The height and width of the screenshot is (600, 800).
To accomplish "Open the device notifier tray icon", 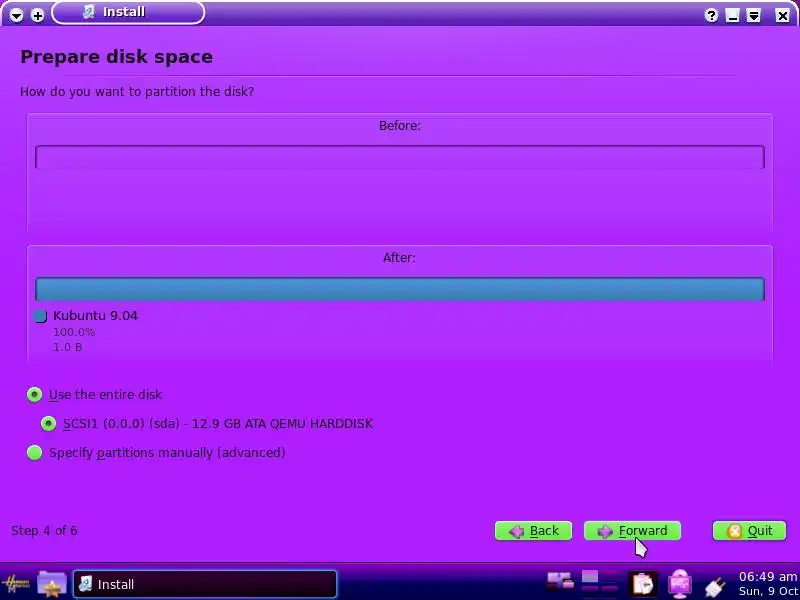I will click(x=560, y=581).
